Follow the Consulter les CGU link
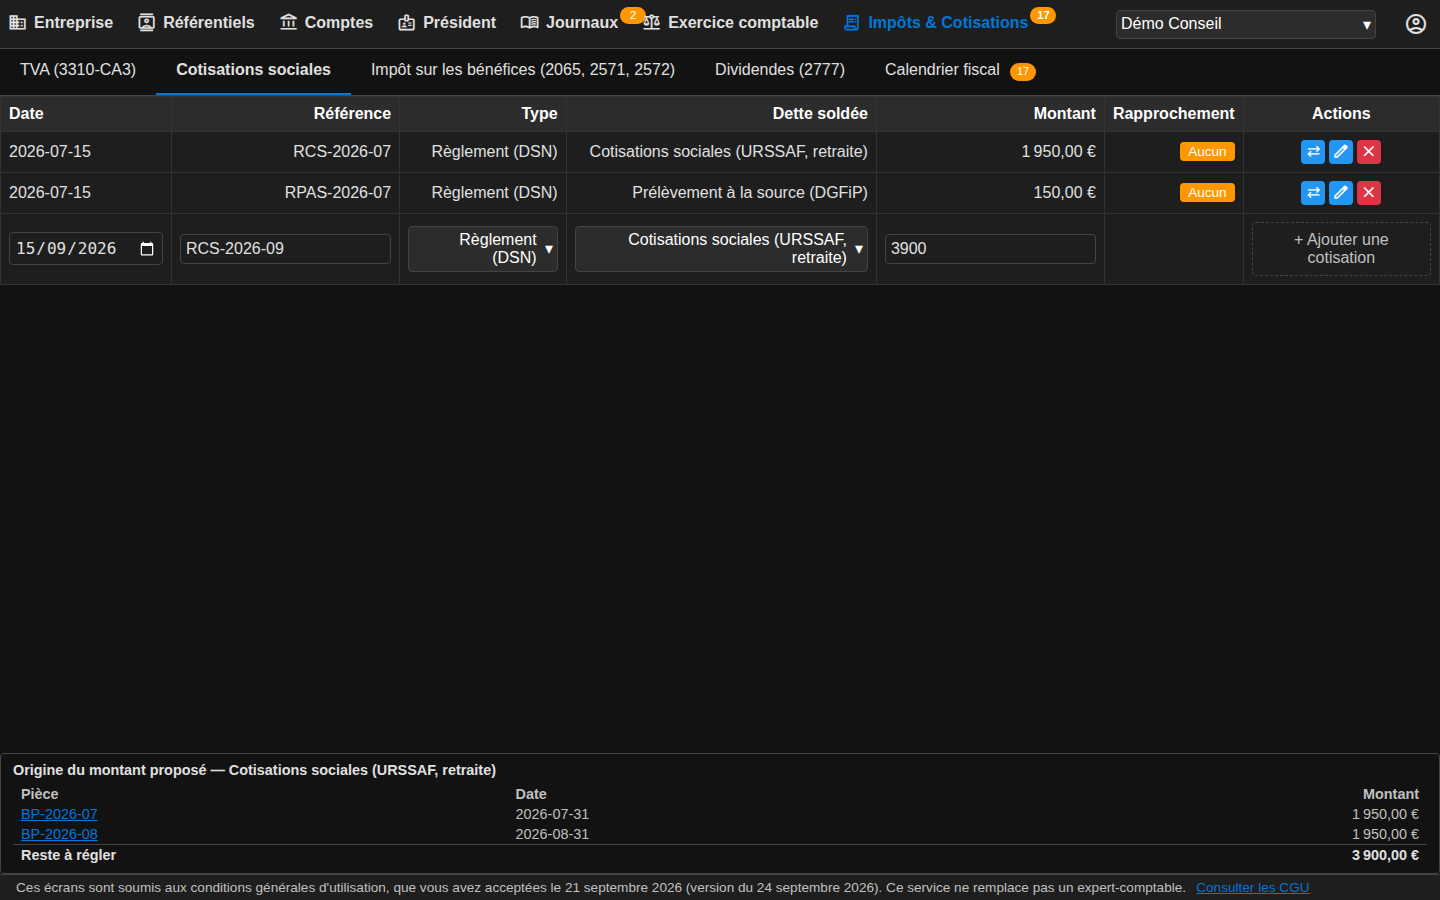This screenshot has width=1440, height=900. coord(1252,888)
